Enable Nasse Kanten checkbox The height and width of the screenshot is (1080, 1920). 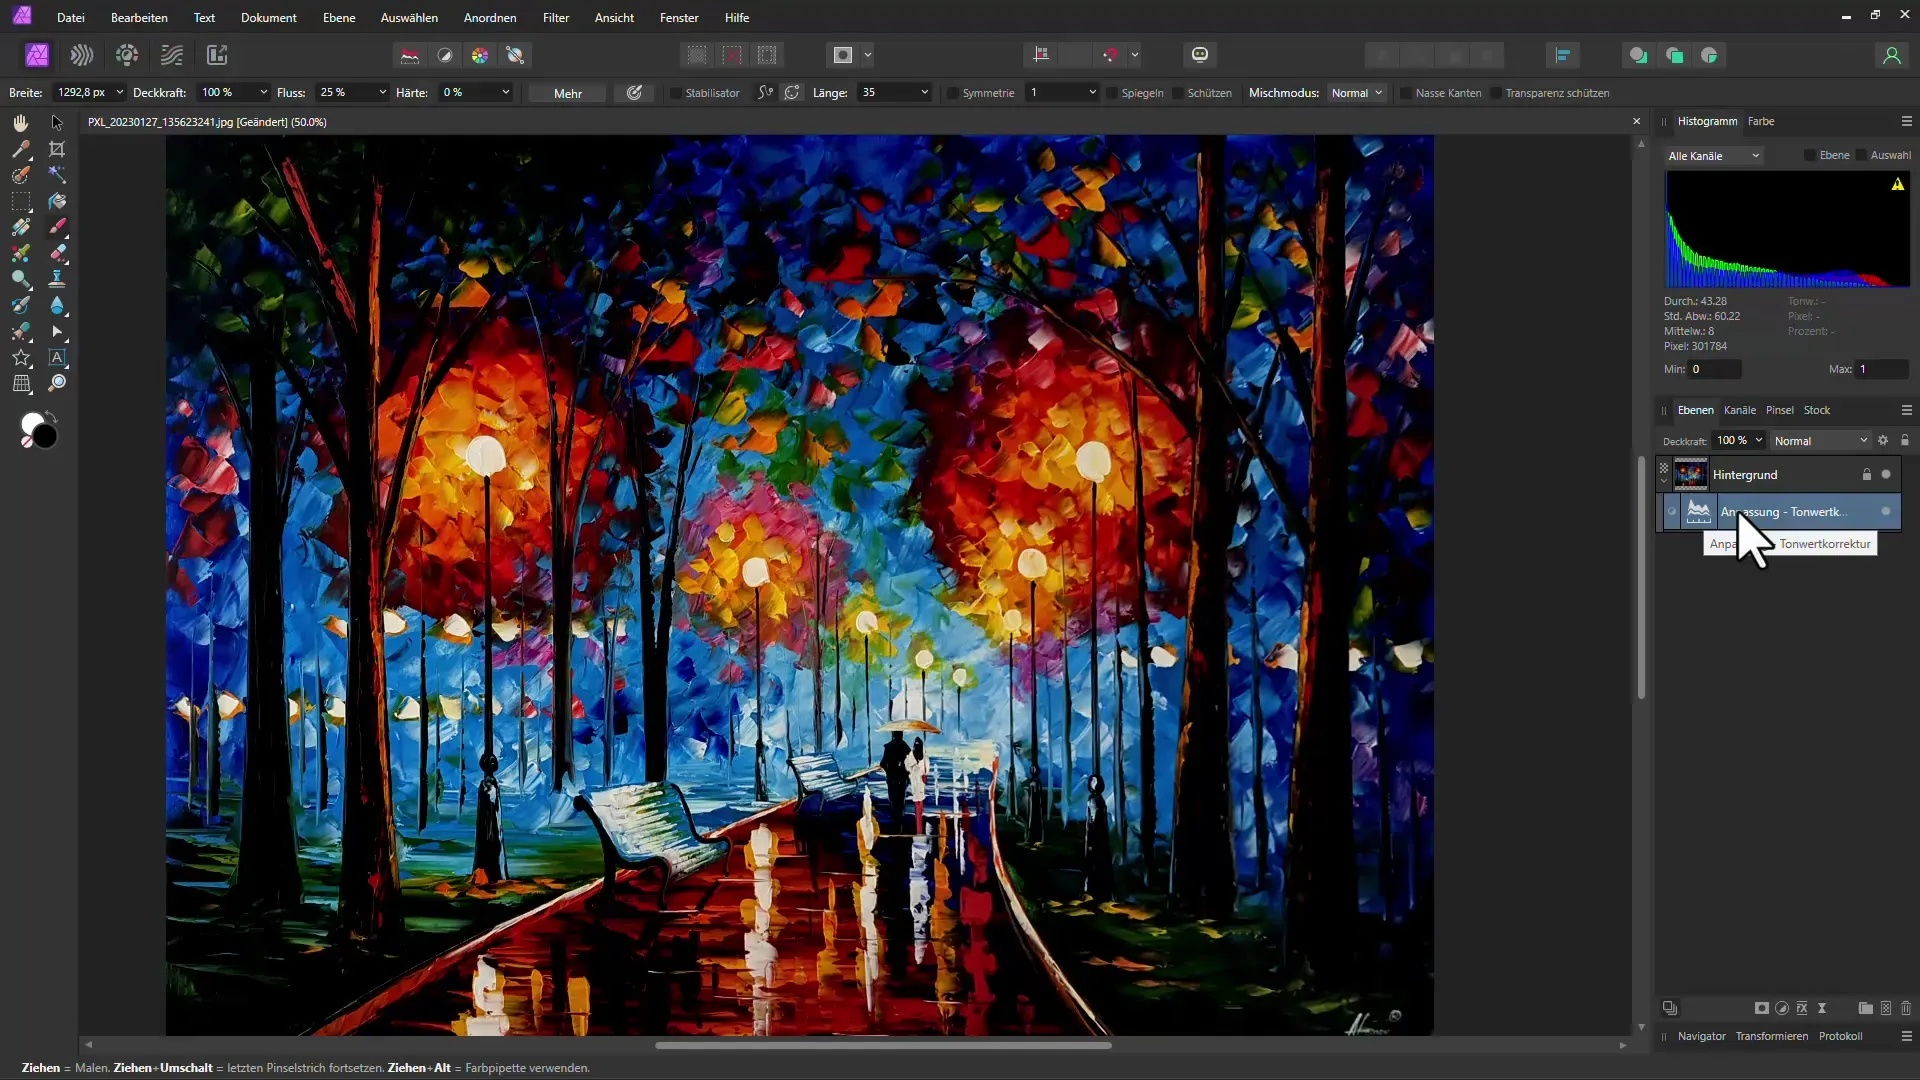(x=1406, y=93)
